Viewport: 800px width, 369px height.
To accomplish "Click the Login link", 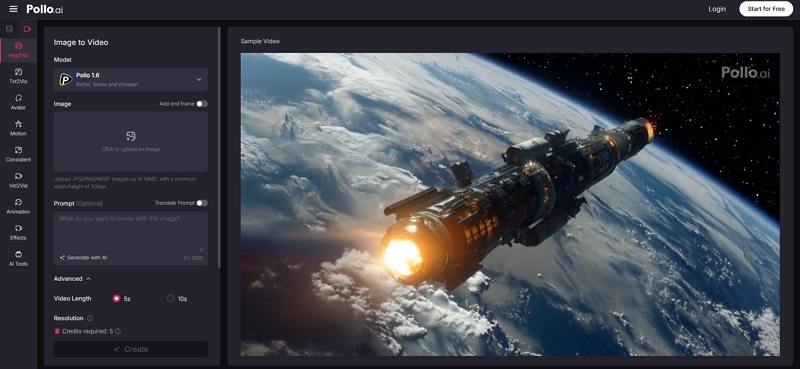I will pos(717,9).
